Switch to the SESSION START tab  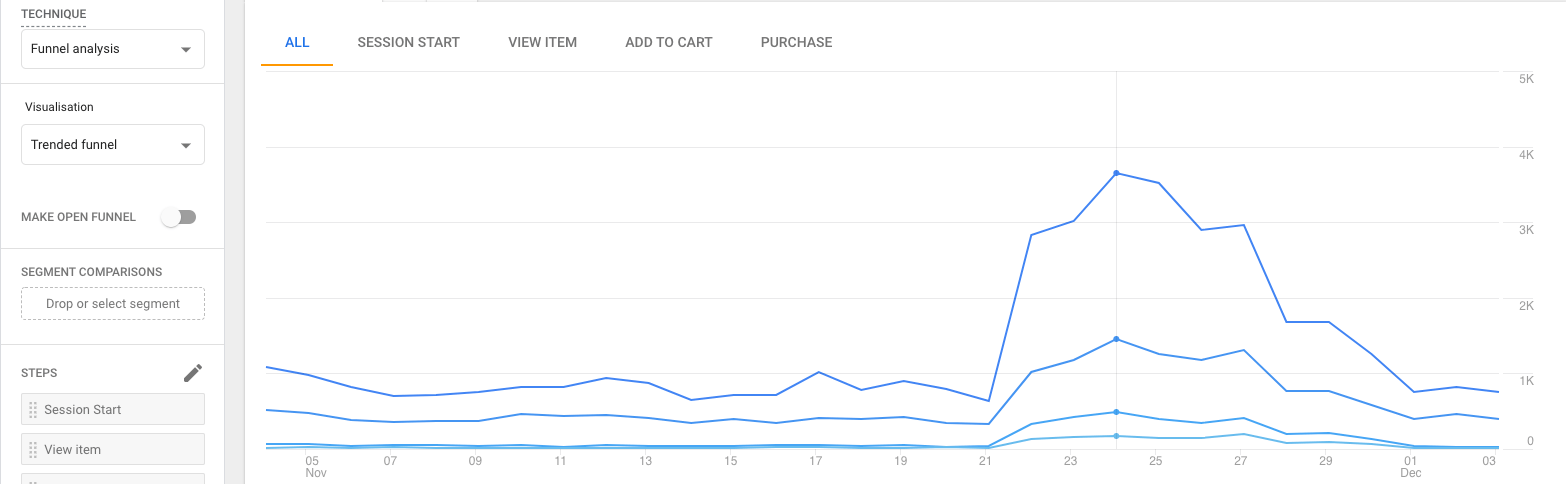408,43
